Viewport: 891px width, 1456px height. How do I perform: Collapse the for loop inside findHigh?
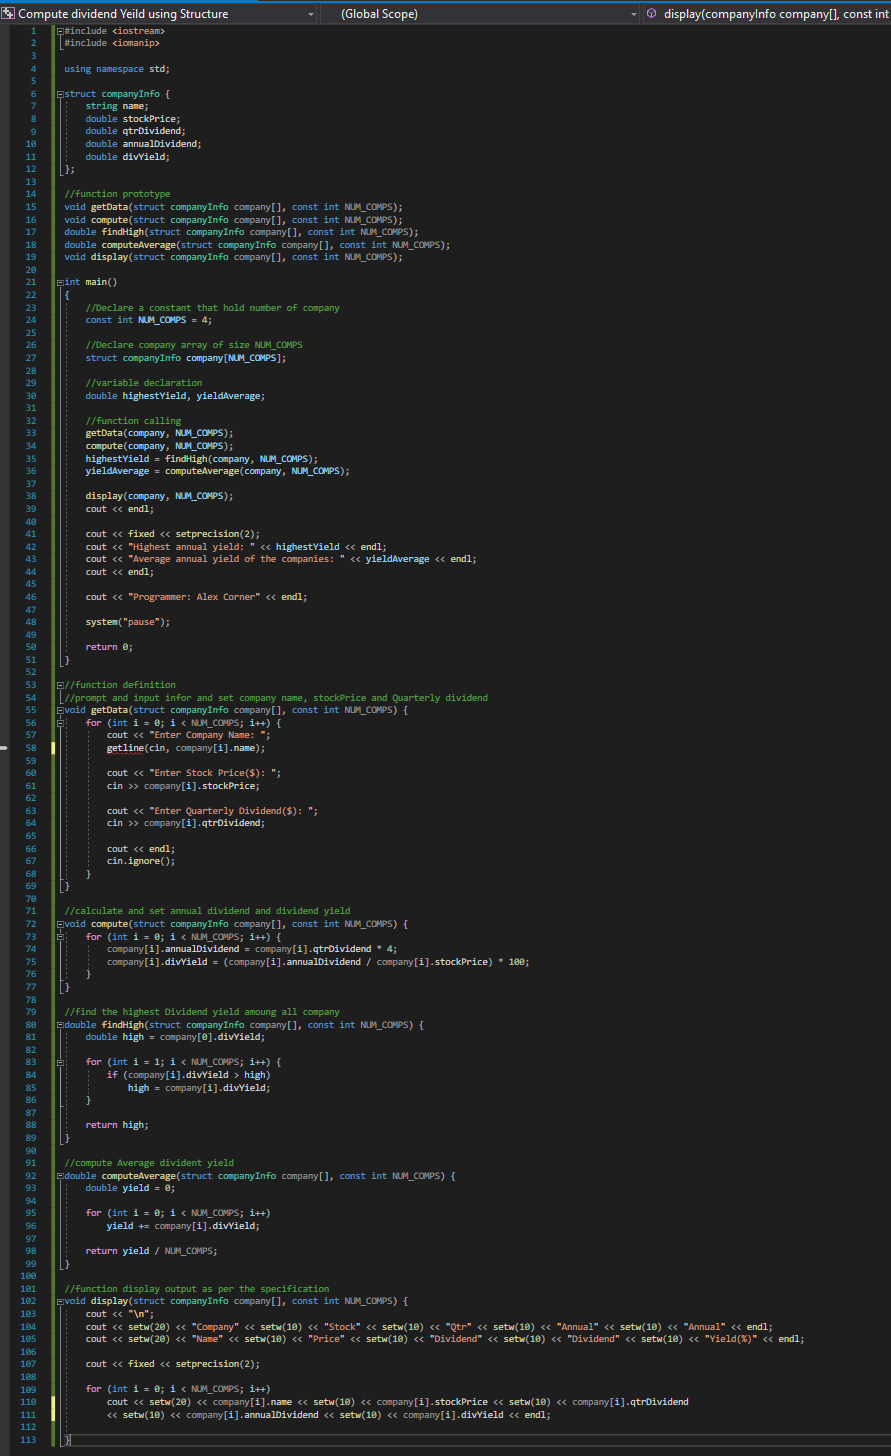[59, 1060]
